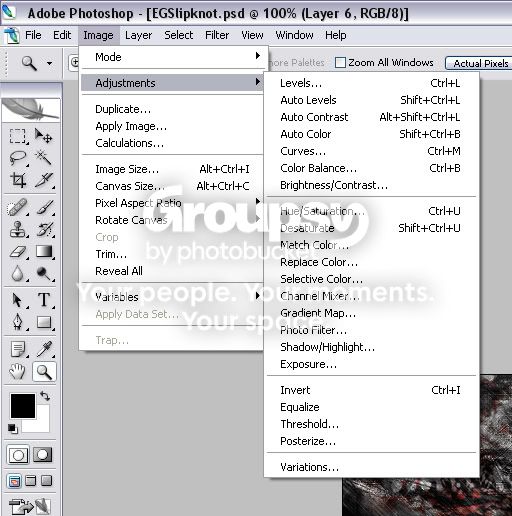Select the Dodge tool
This screenshot has width=512, height=516.
[44, 274]
